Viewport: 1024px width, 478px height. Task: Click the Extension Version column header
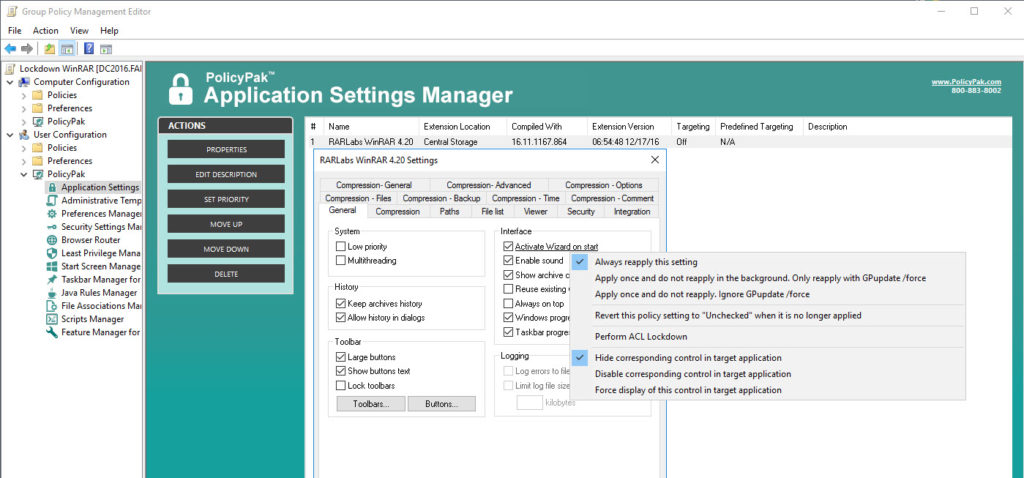click(x=629, y=127)
